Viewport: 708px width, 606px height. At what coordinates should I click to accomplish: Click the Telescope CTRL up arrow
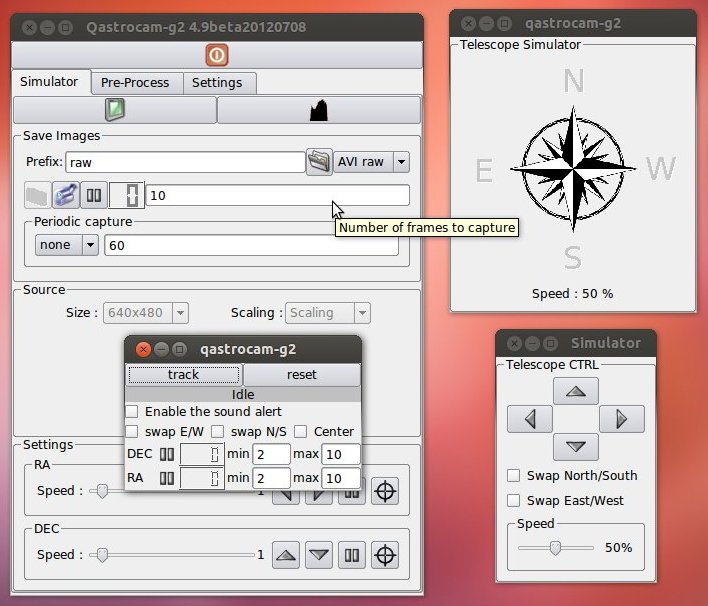[x=576, y=391]
